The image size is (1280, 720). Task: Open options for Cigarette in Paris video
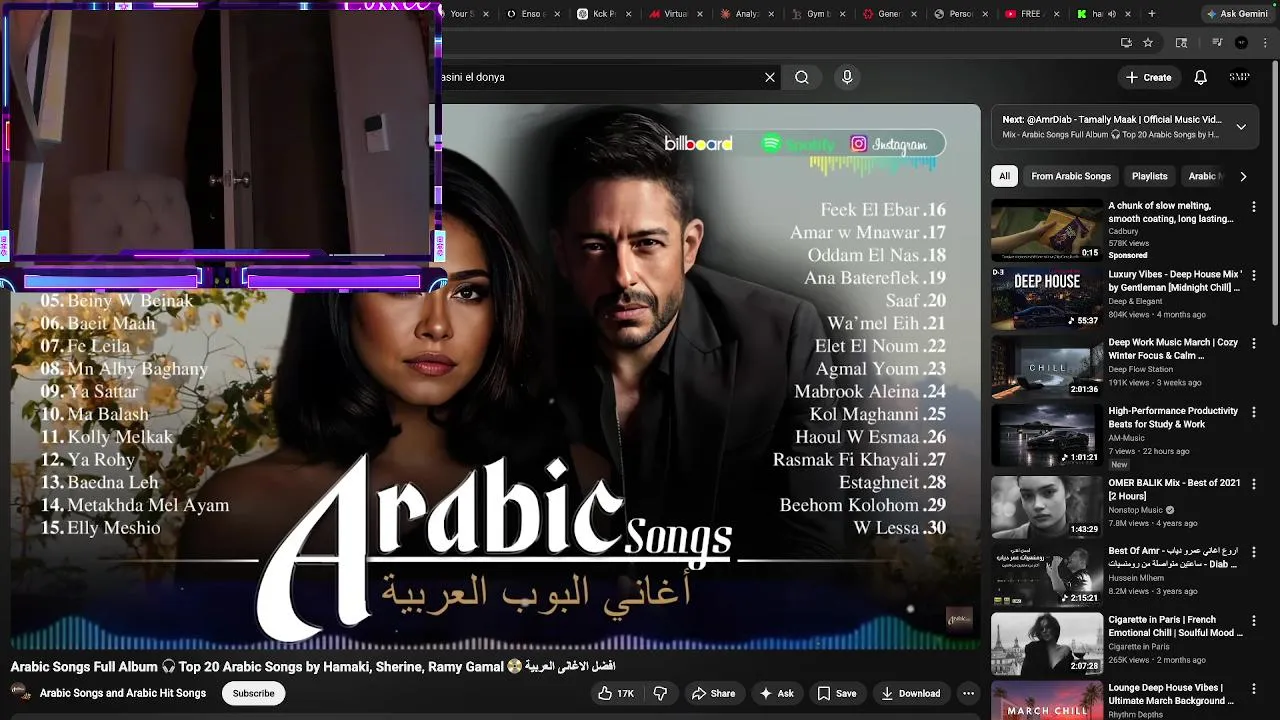1254,620
